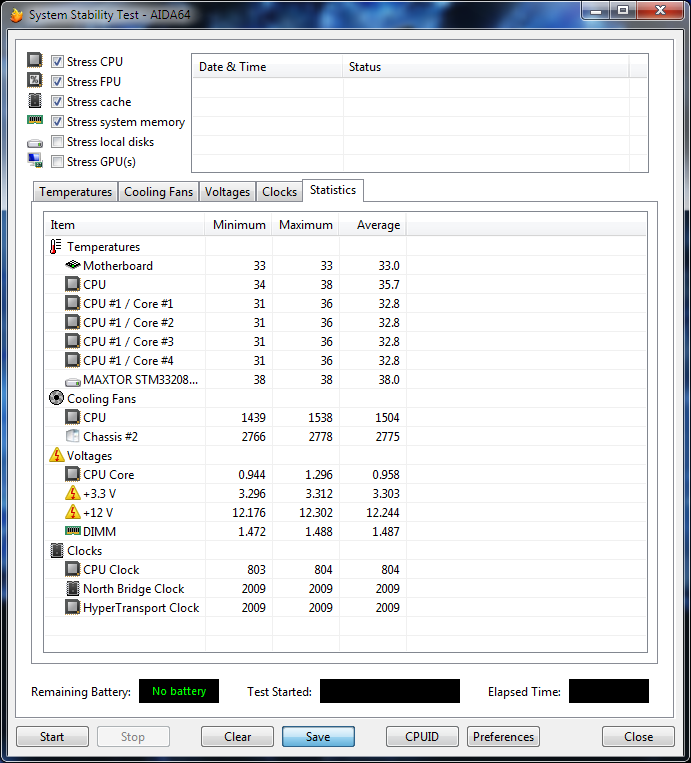Click the thermometer icon beside Temperatures

pyautogui.click(x=56, y=247)
